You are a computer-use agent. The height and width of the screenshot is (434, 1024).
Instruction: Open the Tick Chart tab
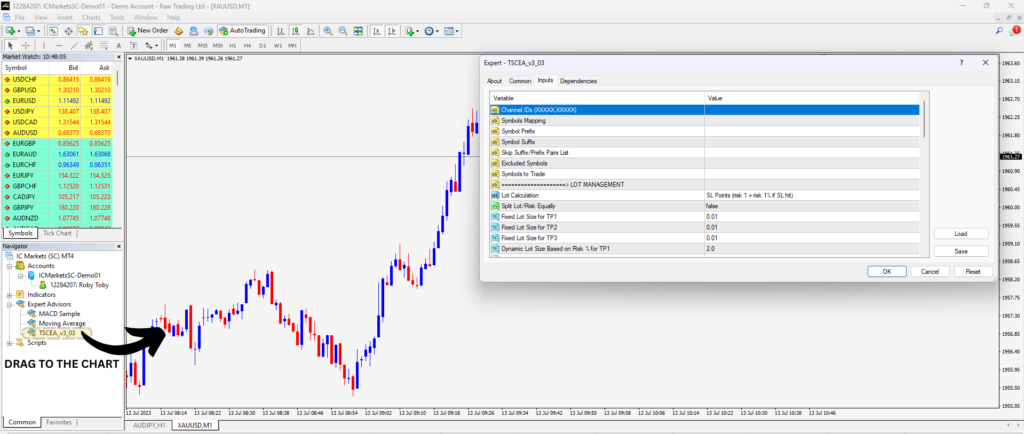(x=57, y=233)
